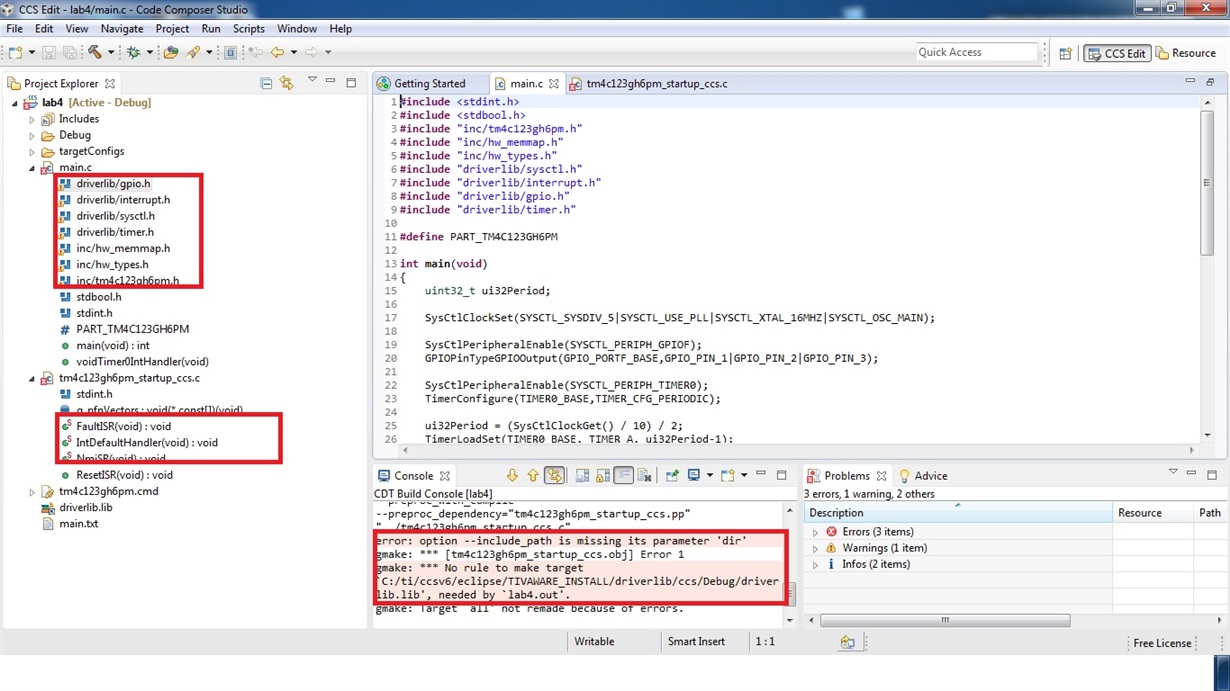Switch to the Advice tab
Screen dimensions: 1230x691
tap(923, 476)
